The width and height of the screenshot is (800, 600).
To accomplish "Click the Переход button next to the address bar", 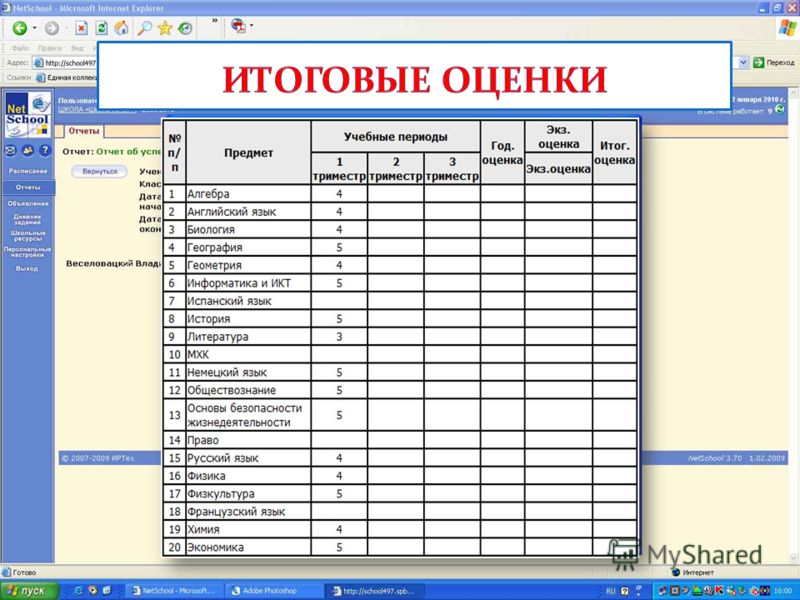I will coord(774,63).
